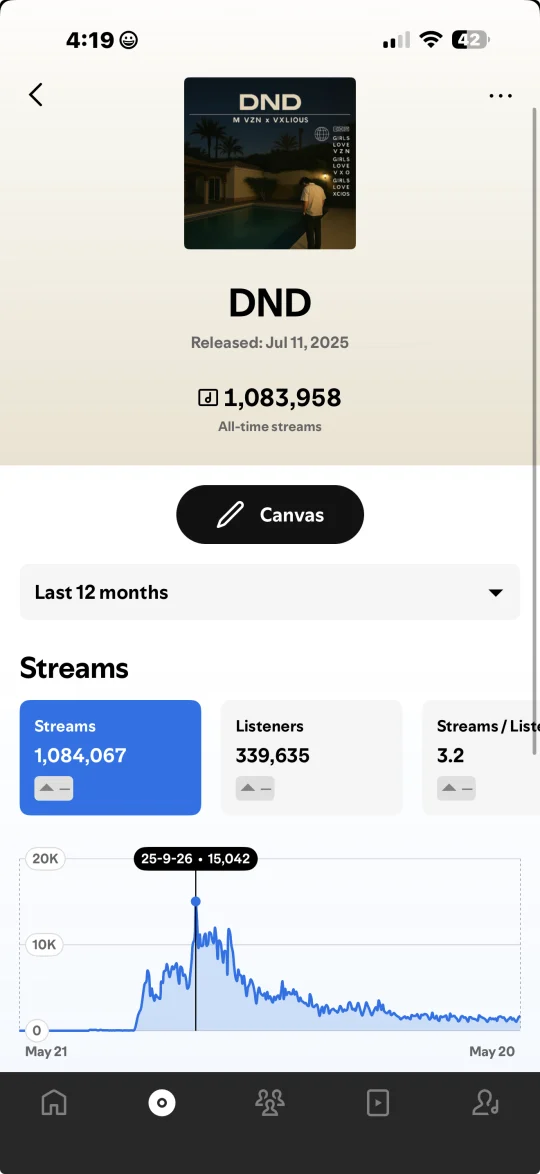
Task: Tap the Home icon in bottom navigation
Action: point(54,1102)
